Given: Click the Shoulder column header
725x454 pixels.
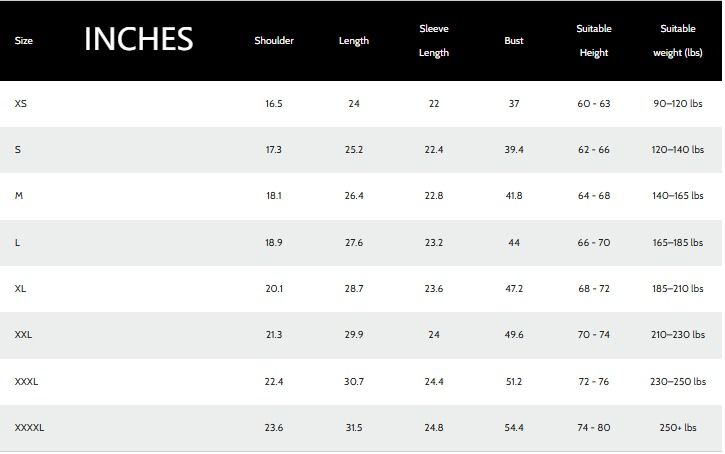Looking at the screenshot, I should tap(274, 41).
